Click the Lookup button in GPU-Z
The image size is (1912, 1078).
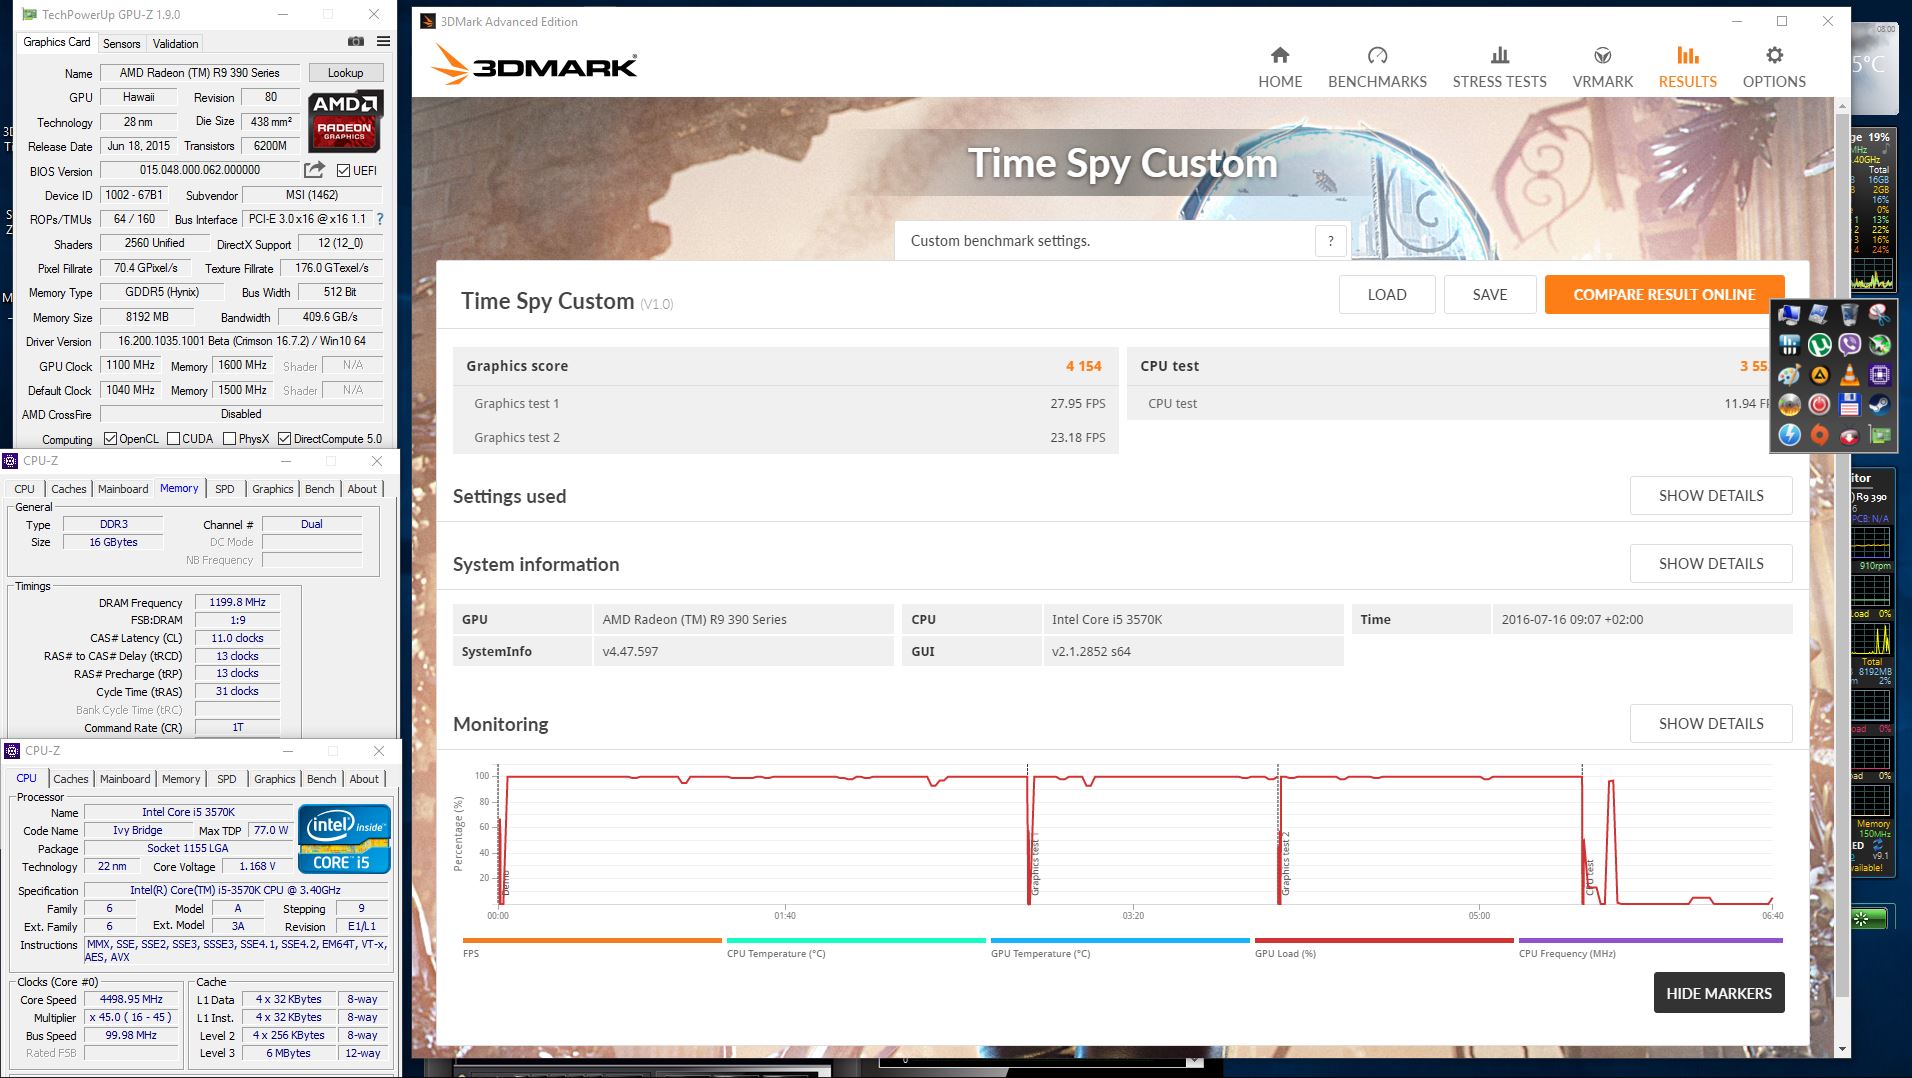345,72
